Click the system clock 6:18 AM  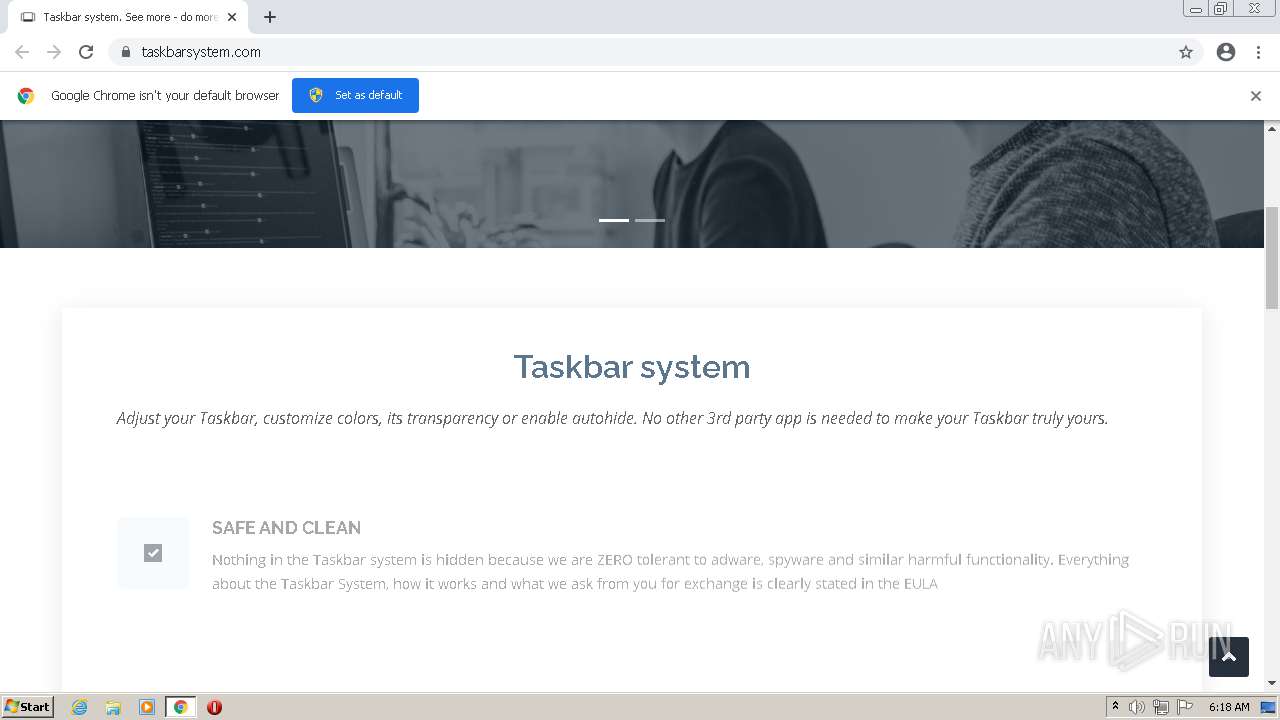tap(1229, 707)
